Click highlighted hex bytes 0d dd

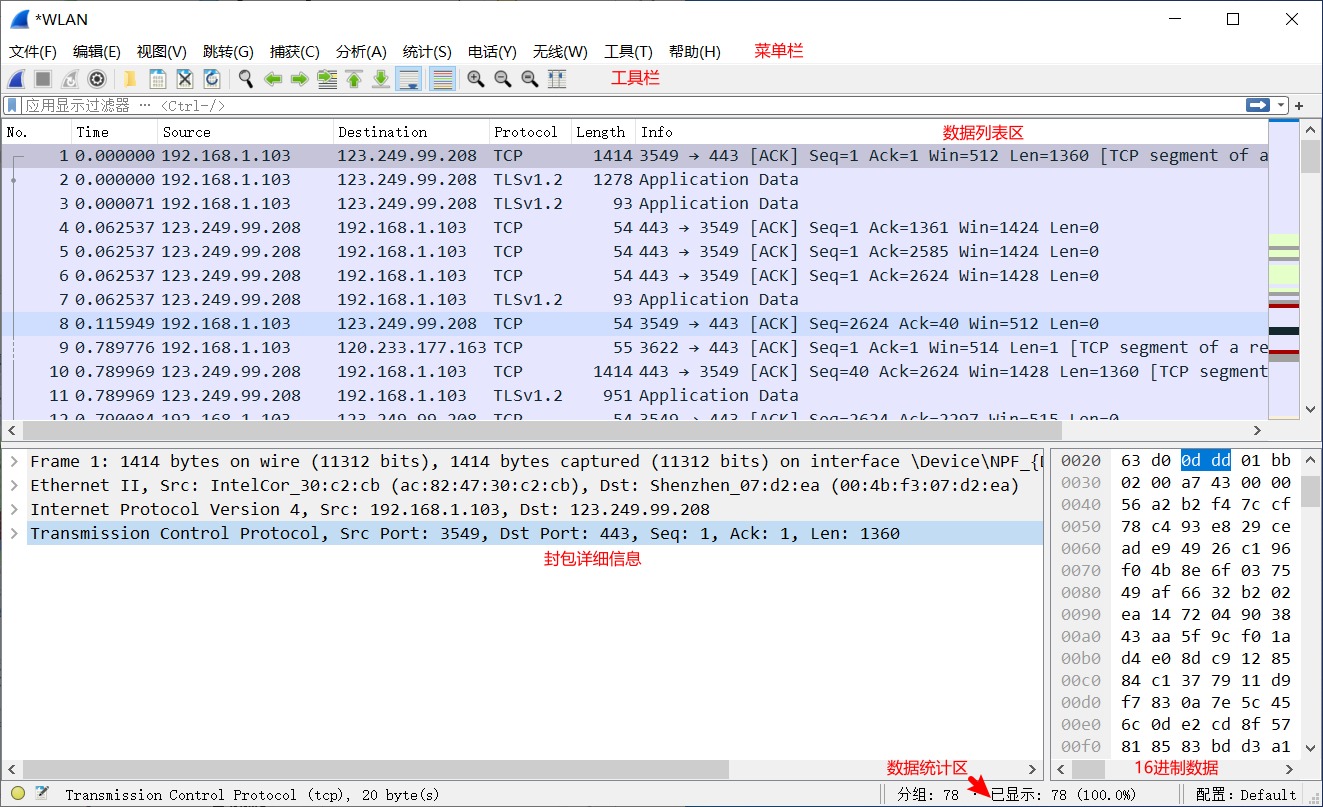(1206, 460)
